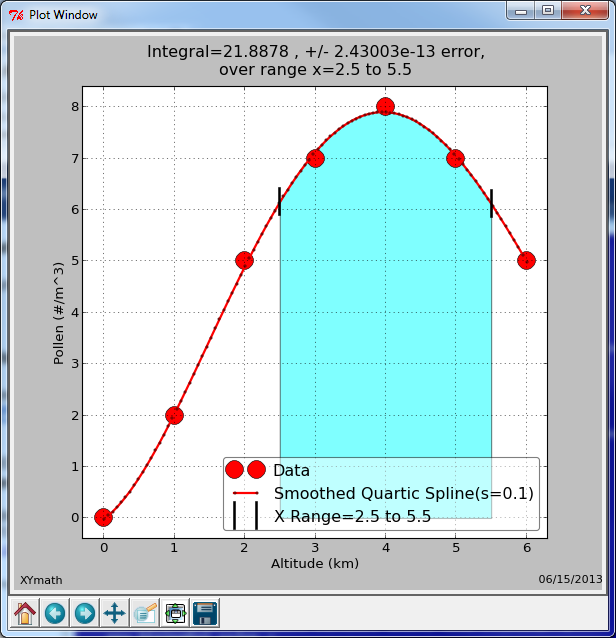Click the data marker at altitude 6
This screenshot has width=616, height=638.
(526, 260)
